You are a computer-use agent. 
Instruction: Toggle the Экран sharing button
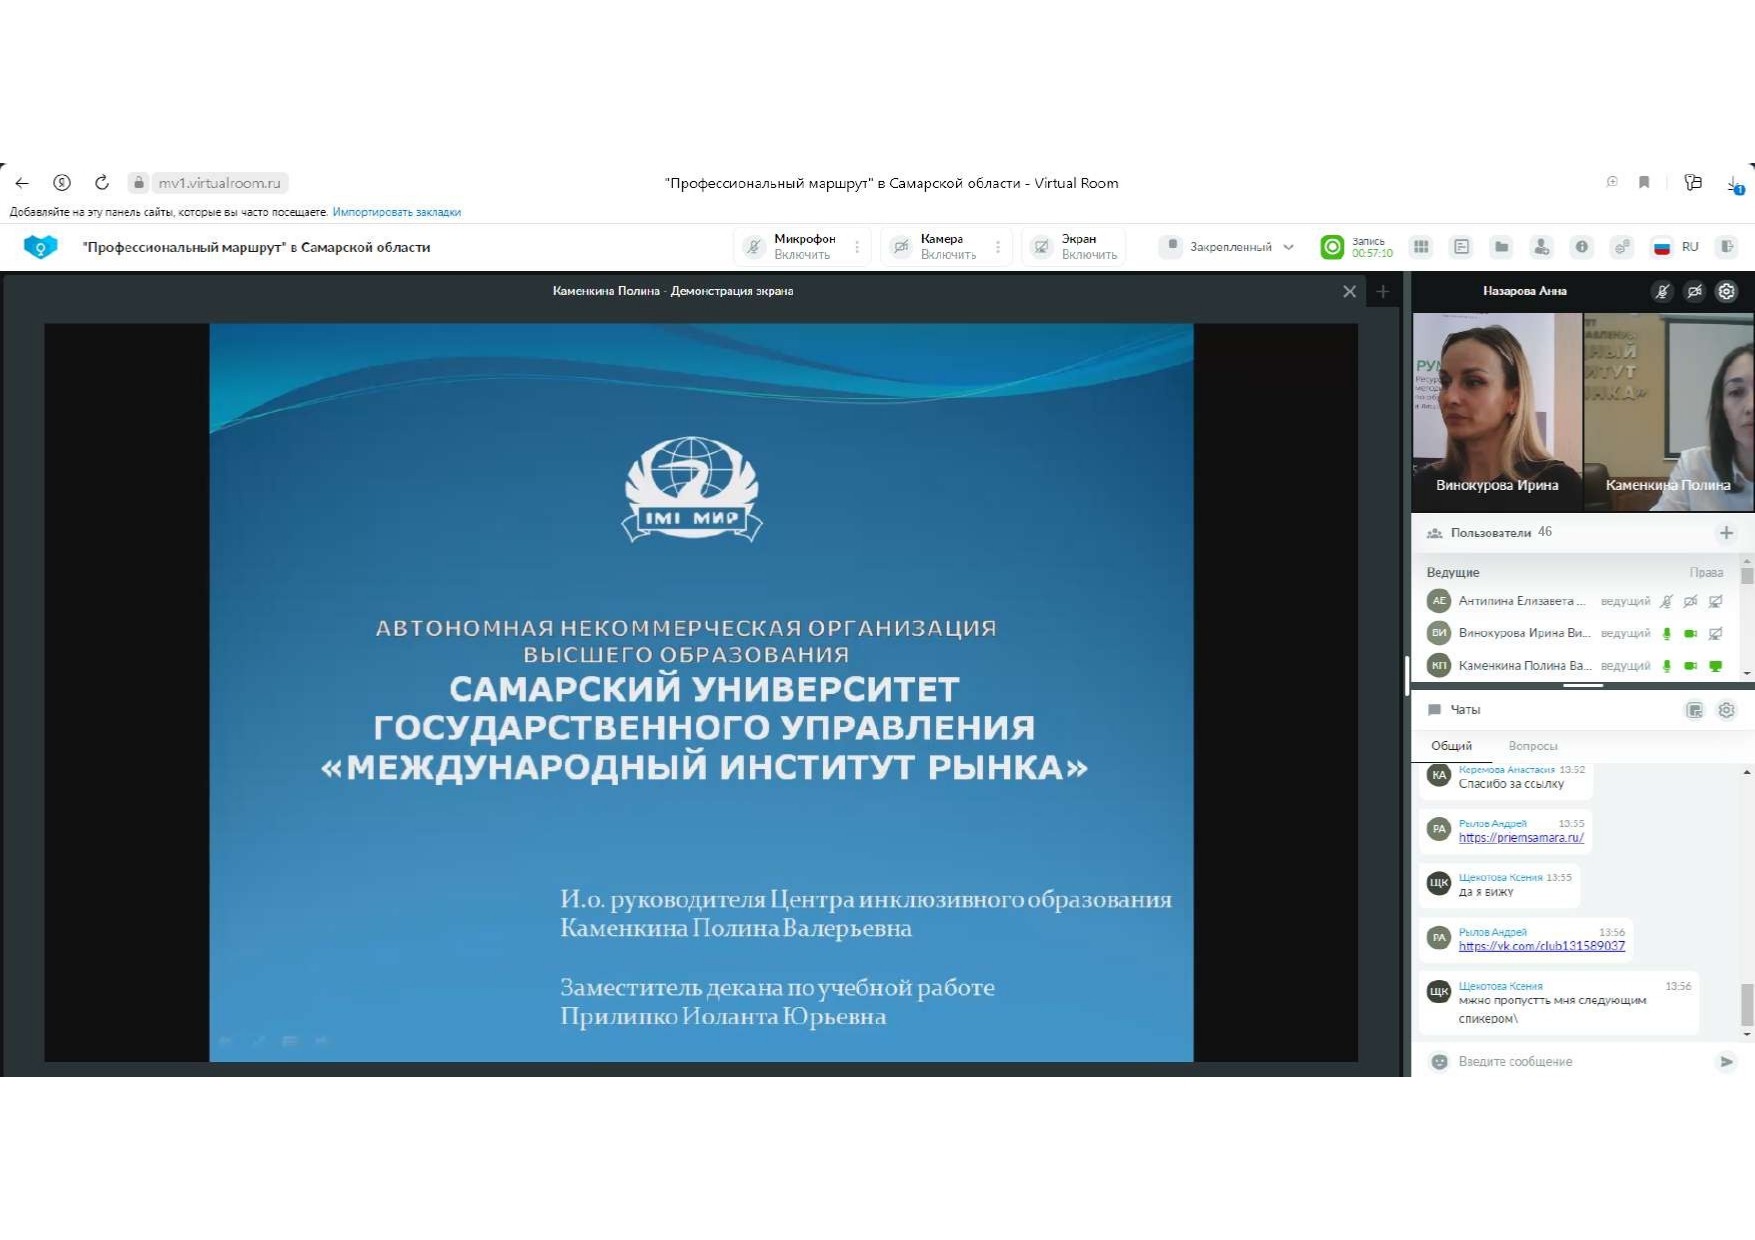click(1077, 247)
